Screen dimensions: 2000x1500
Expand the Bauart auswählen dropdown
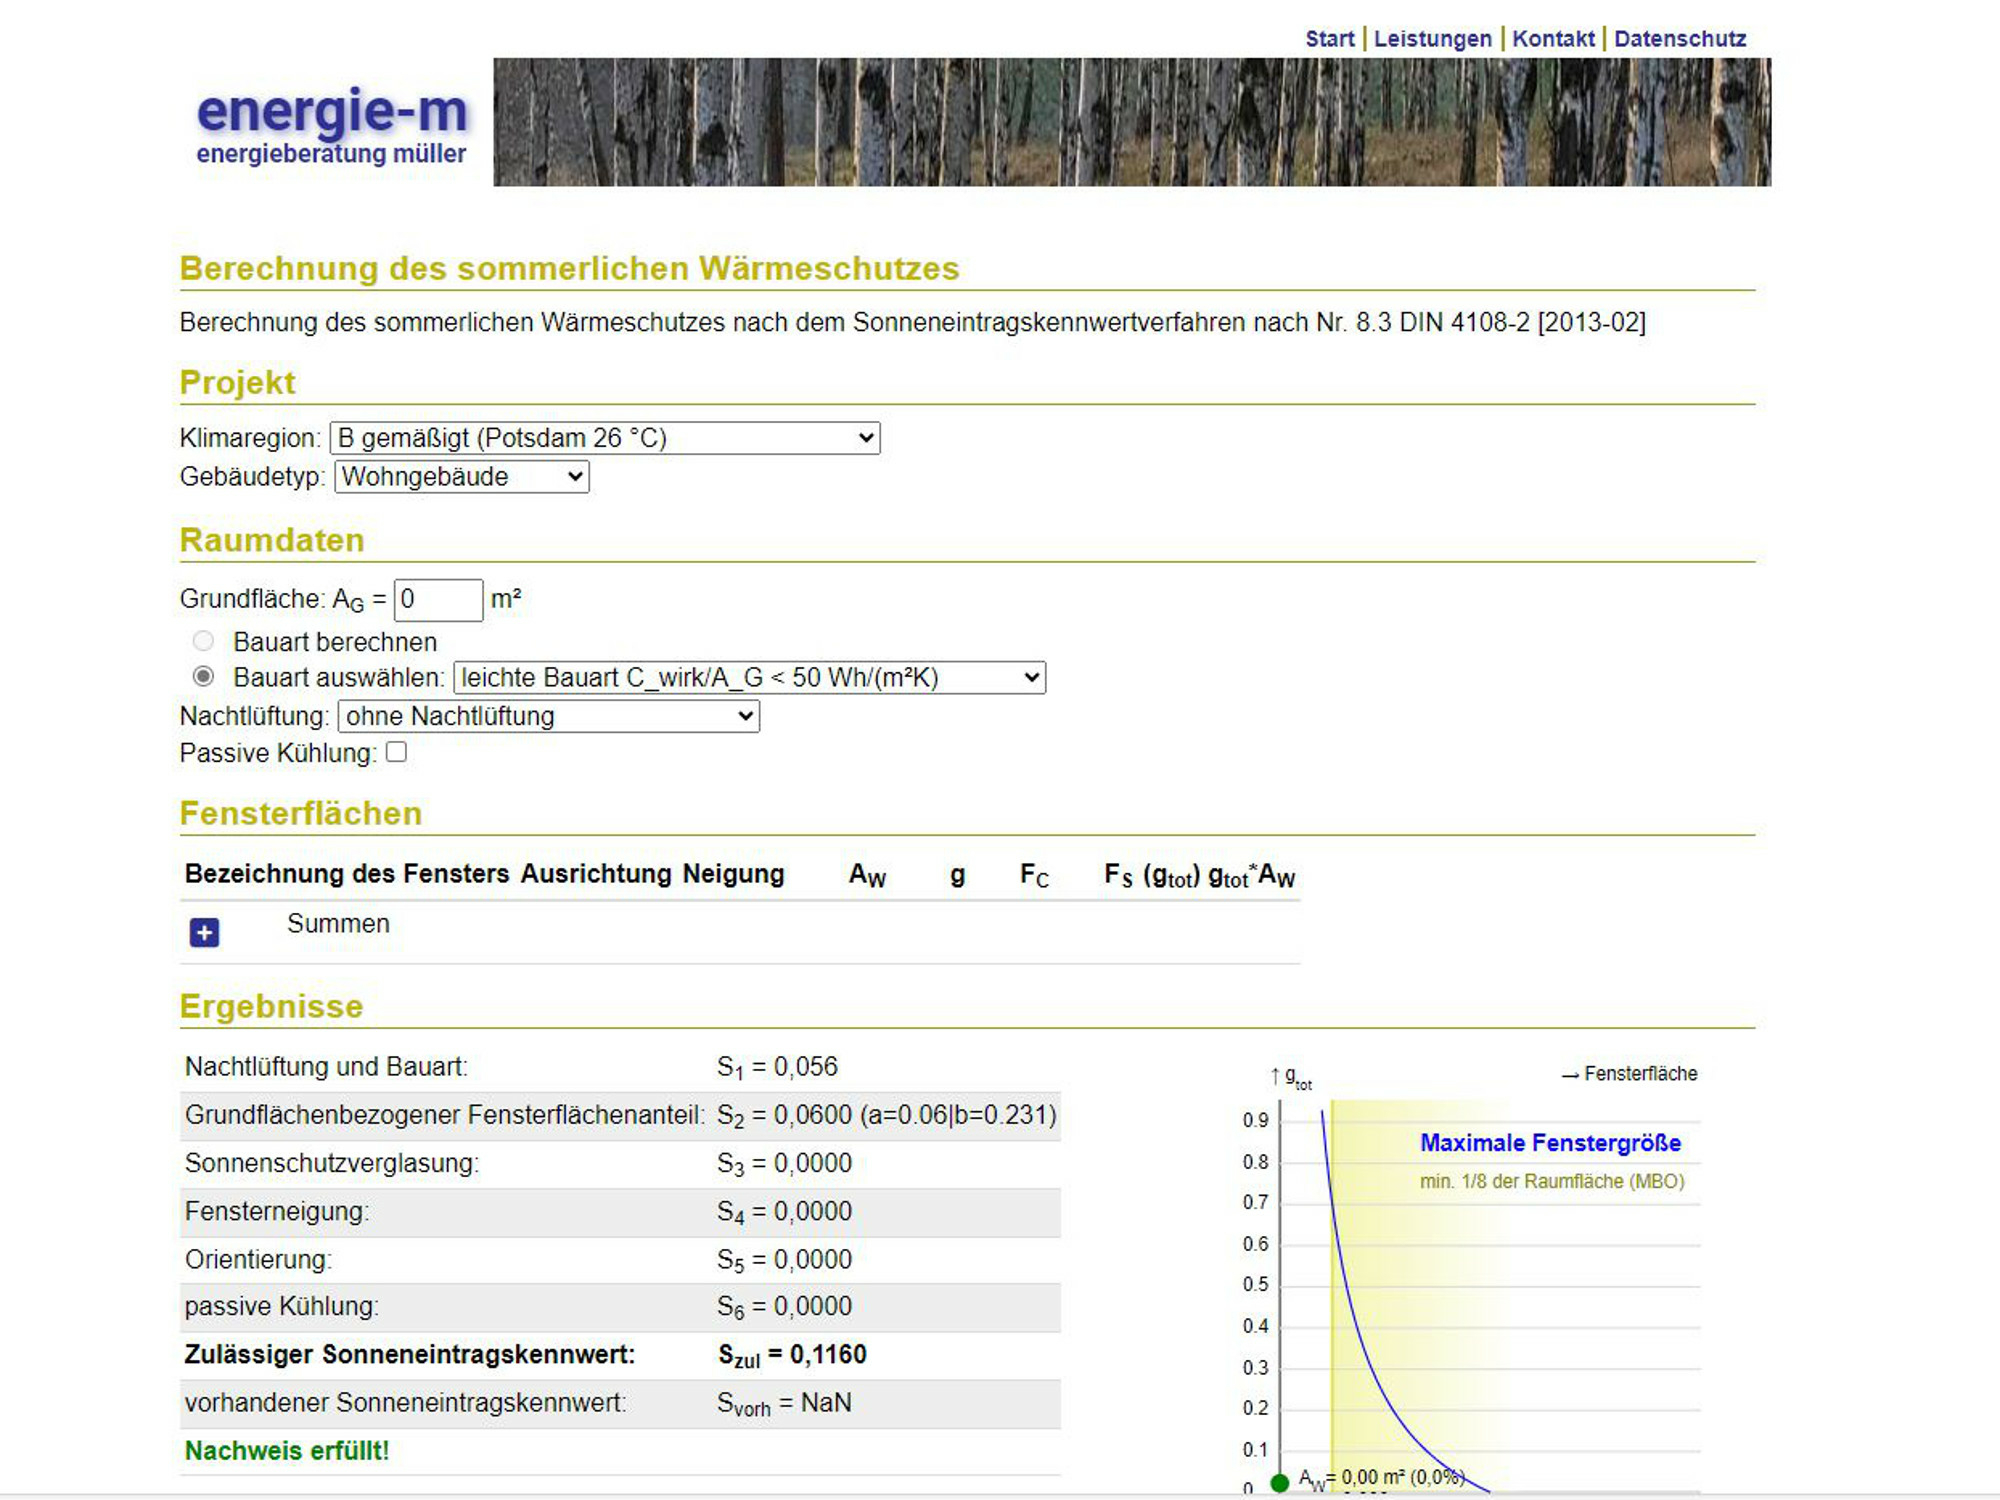[750, 678]
